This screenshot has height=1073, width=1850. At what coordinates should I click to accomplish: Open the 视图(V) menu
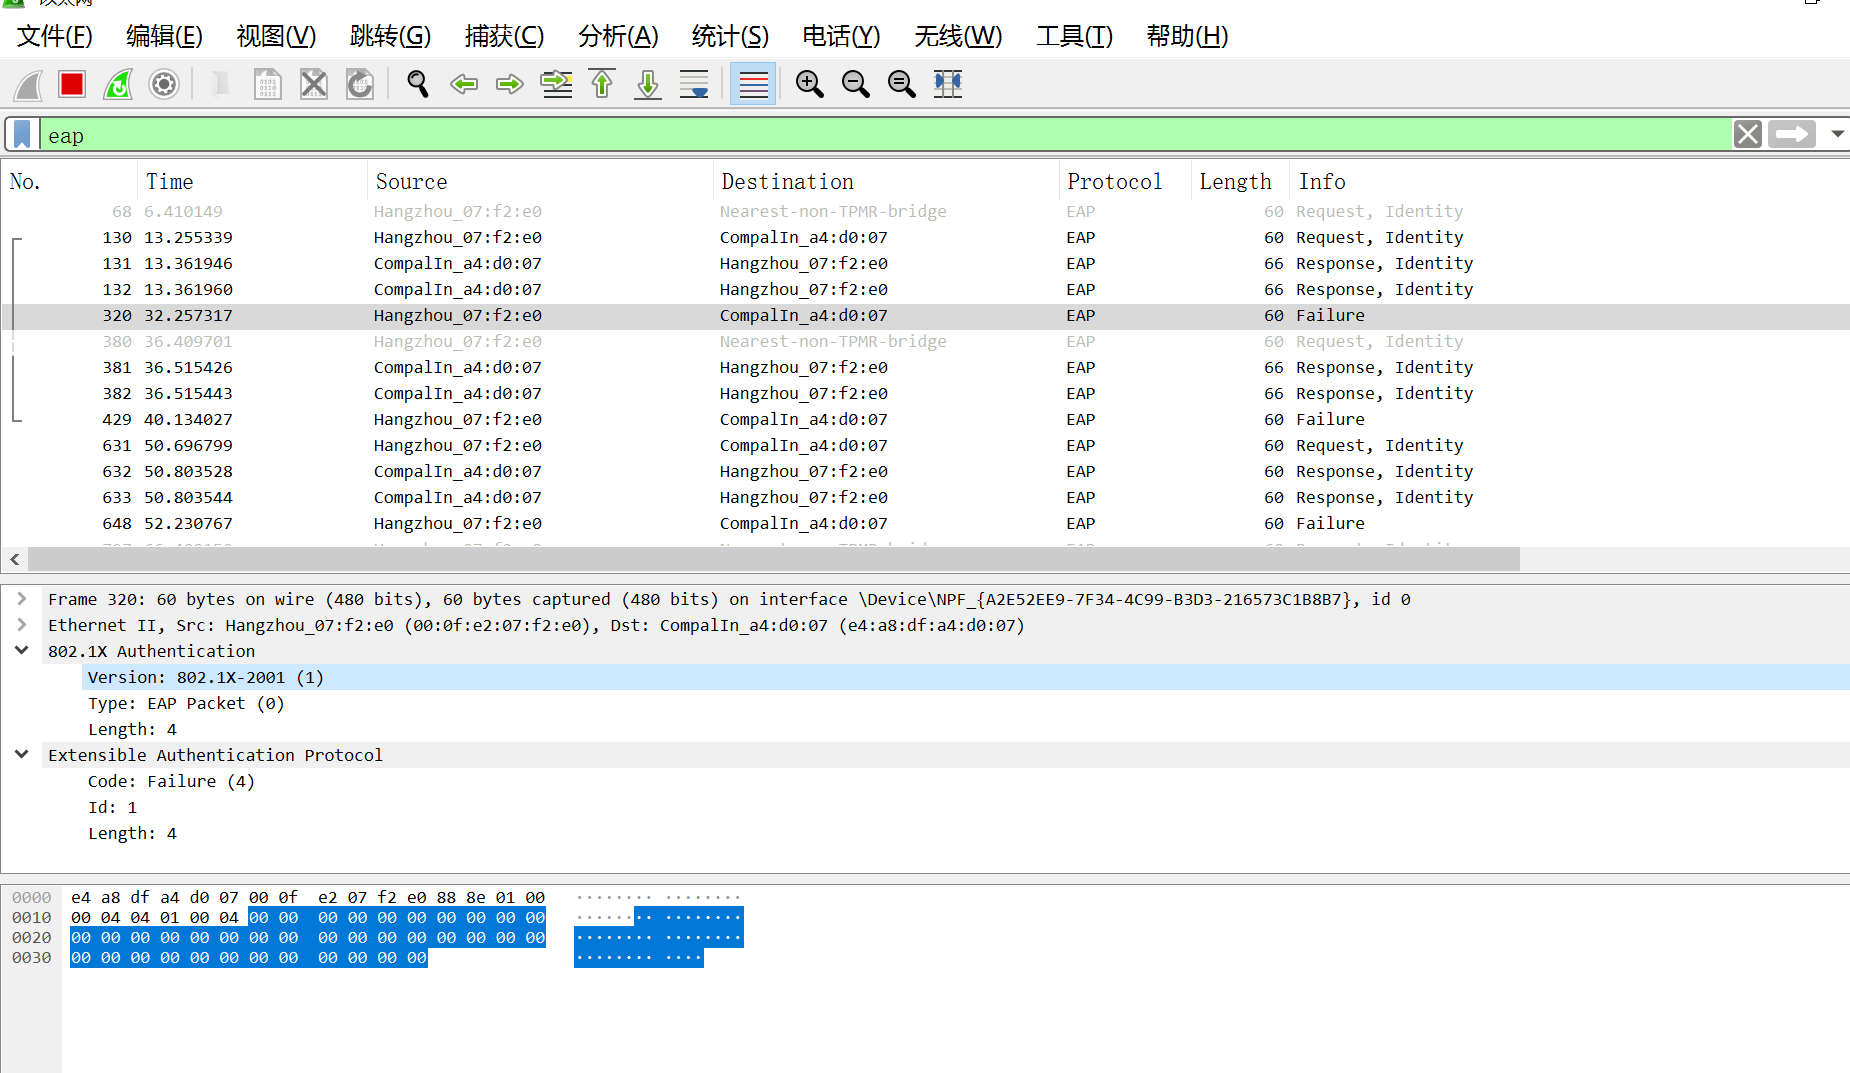coord(276,36)
